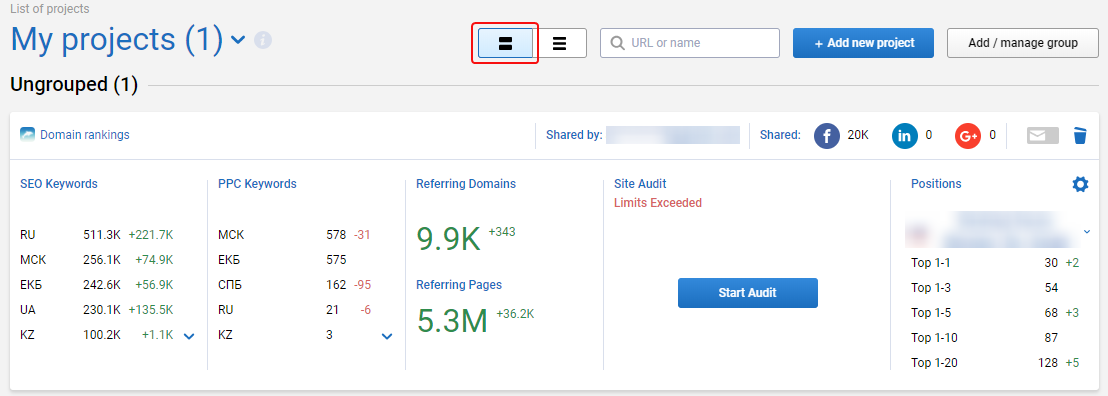Open the PPC Keywords section link
1108x396 pixels.
point(257,184)
